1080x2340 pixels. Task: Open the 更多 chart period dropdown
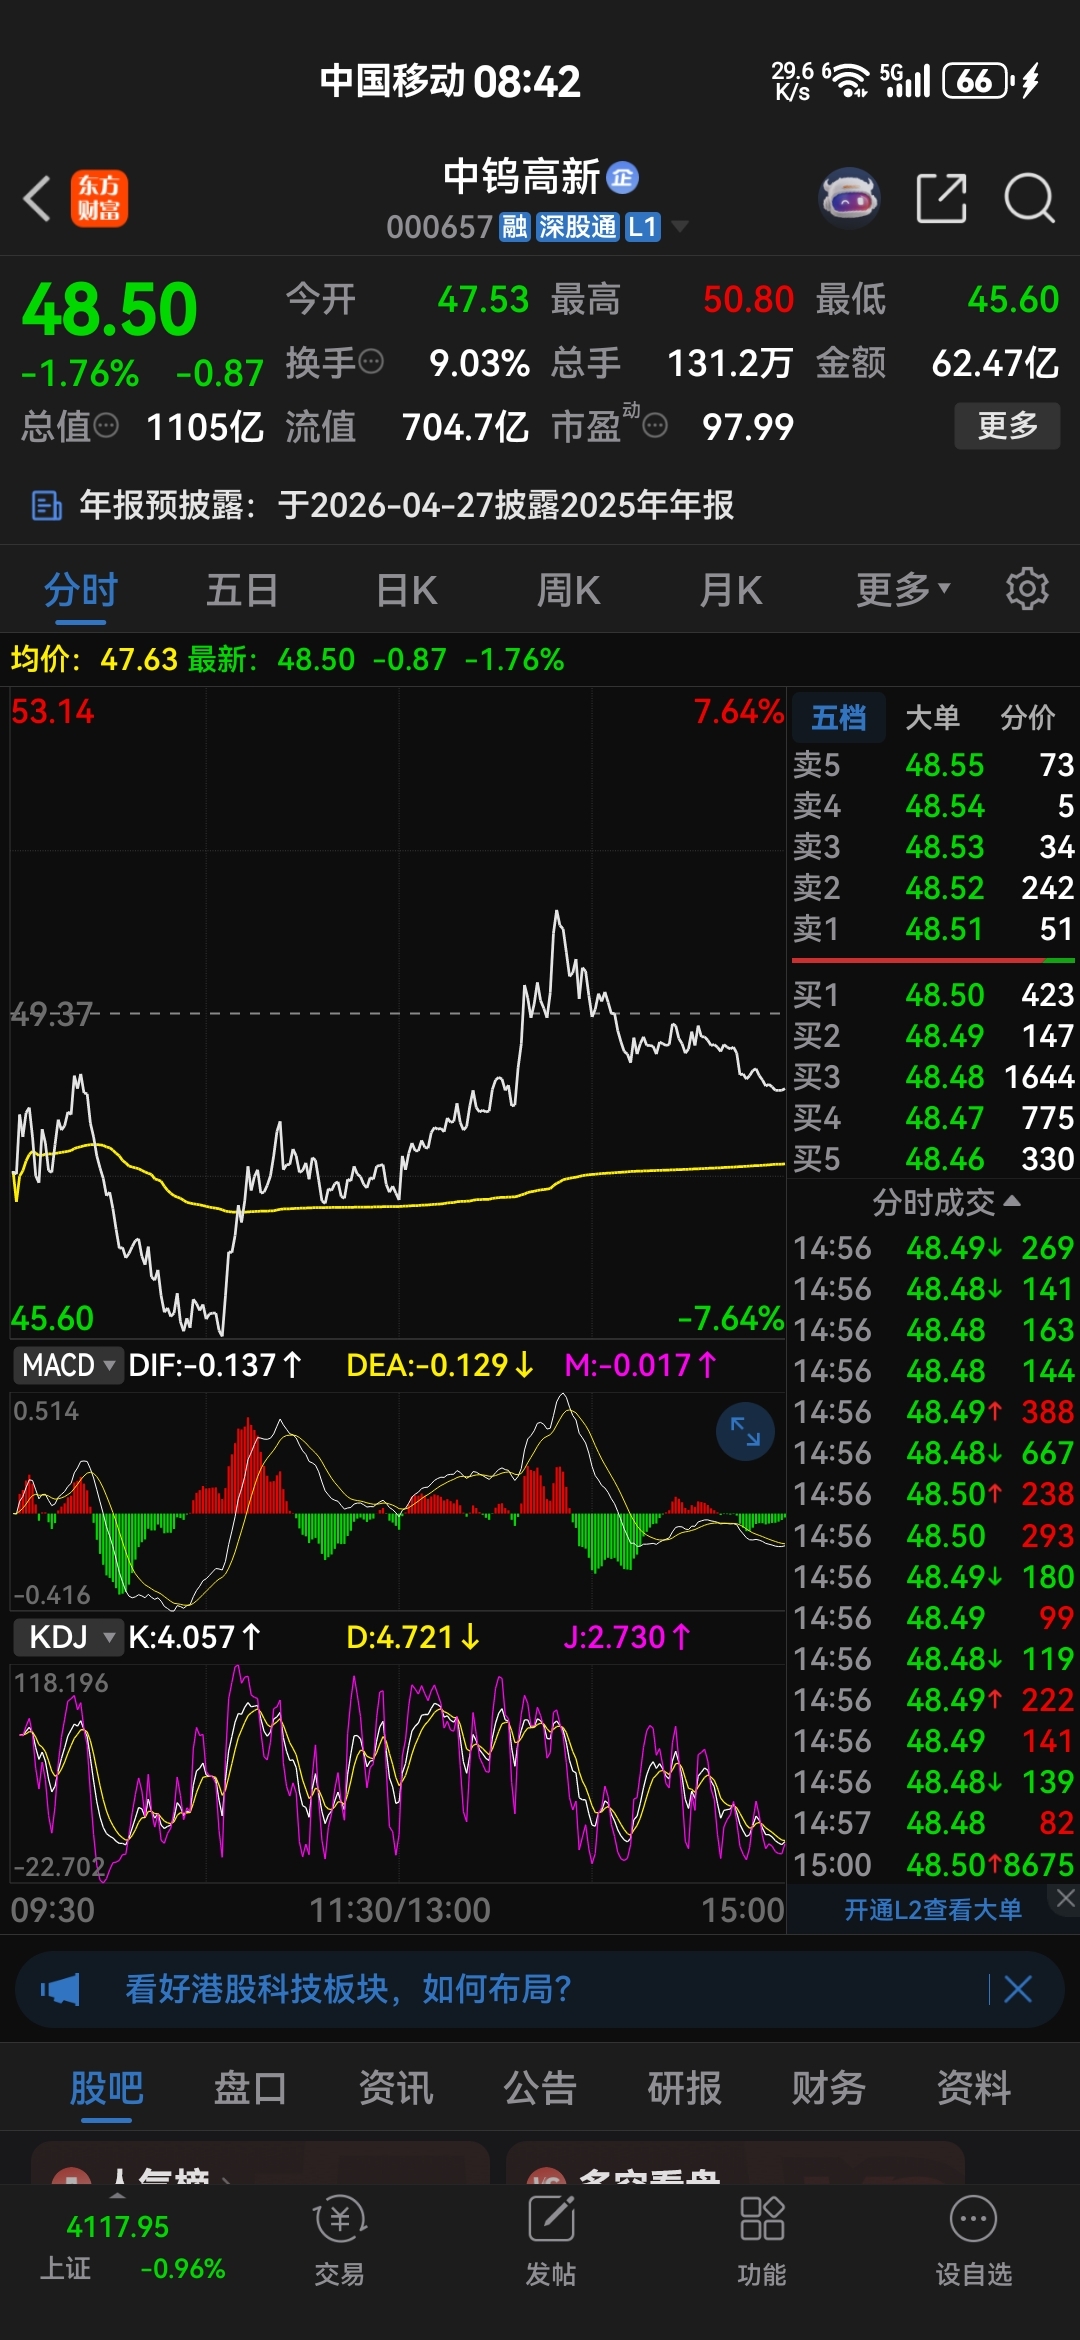coord(903,589)
